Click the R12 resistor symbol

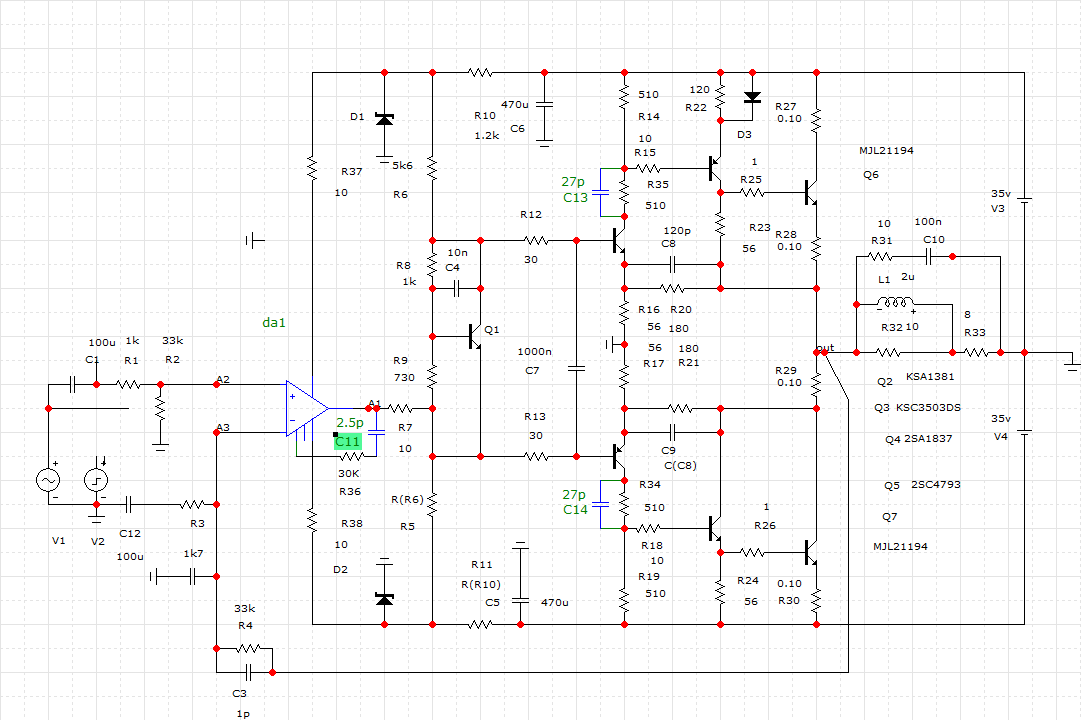(536, 241)
